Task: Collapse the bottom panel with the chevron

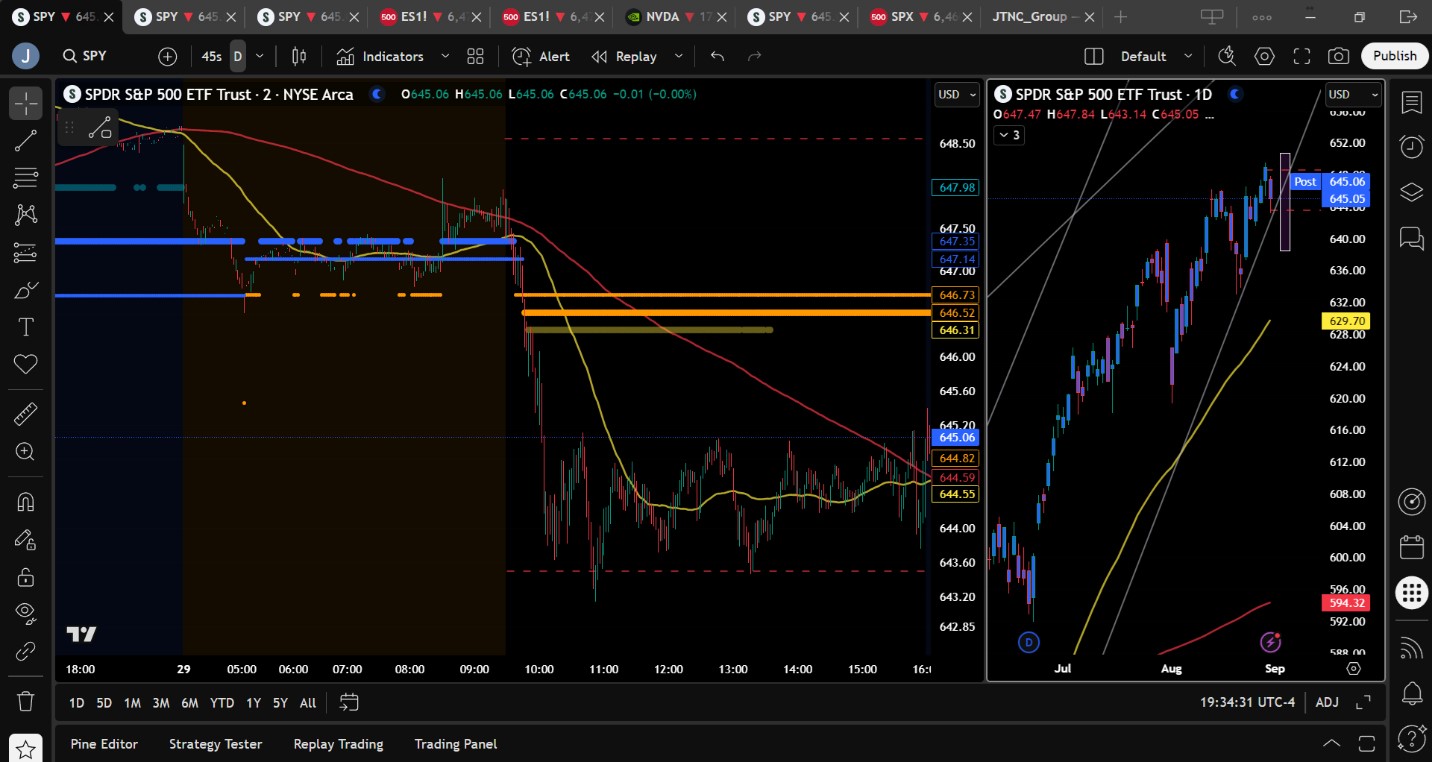Action: pos(1332,744)
